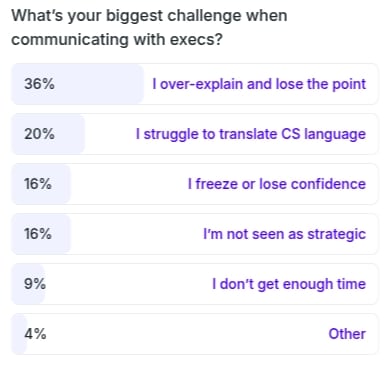This screenshot has width=387, height=373.
Task: Select 'I'm not seen as strategic' answer
Action: point(195,234)
